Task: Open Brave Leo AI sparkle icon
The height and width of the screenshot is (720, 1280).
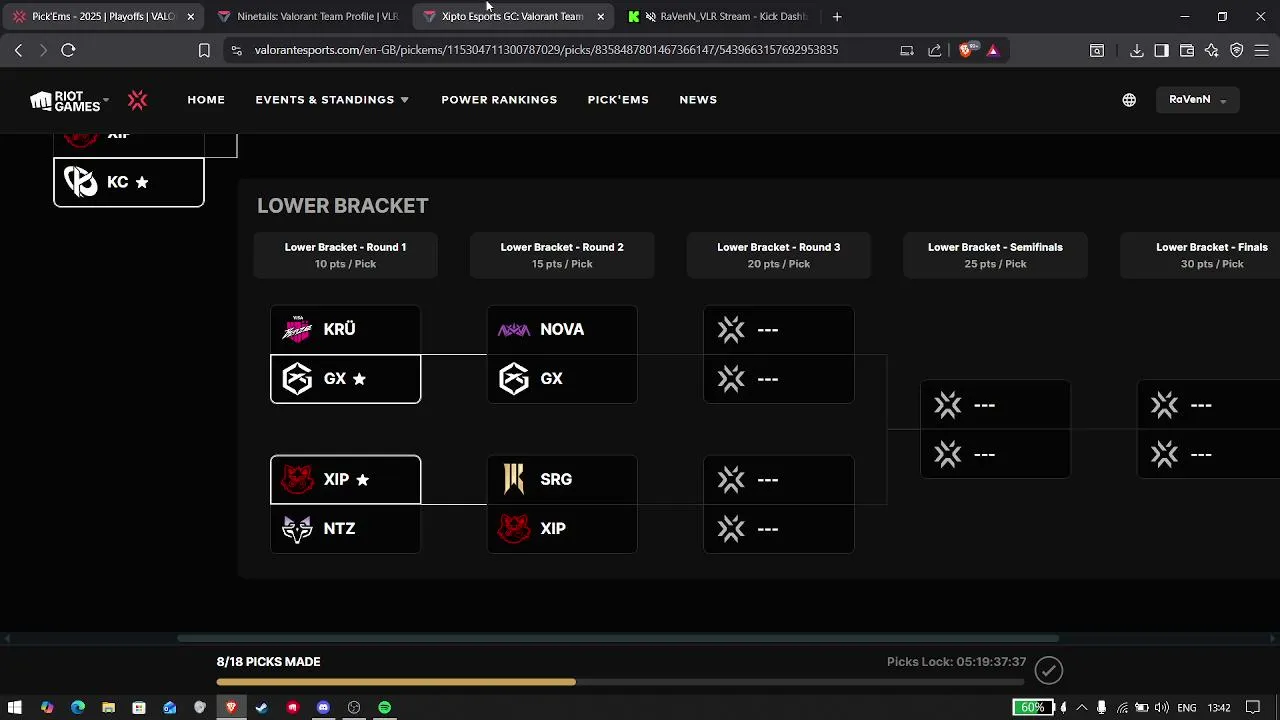Action: click(x=1212, y=50)
